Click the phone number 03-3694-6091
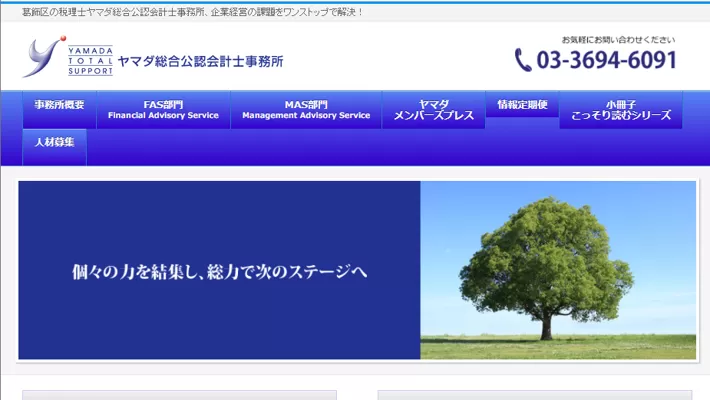The height and width of the screenshot is (400, 710). 607,60
